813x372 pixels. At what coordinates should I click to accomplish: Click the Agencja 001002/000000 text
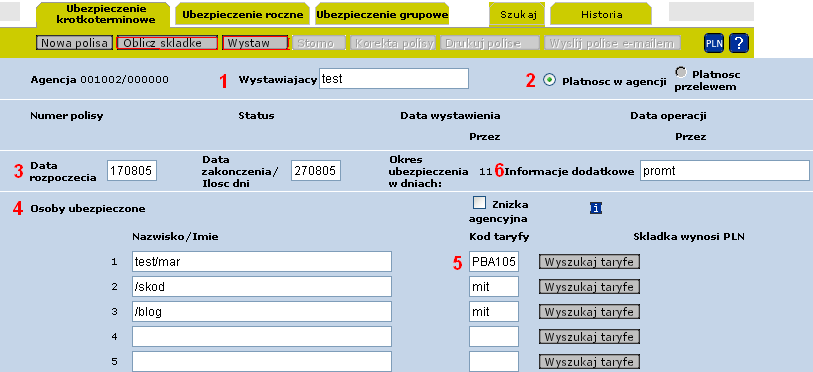(x=100, y=80)
